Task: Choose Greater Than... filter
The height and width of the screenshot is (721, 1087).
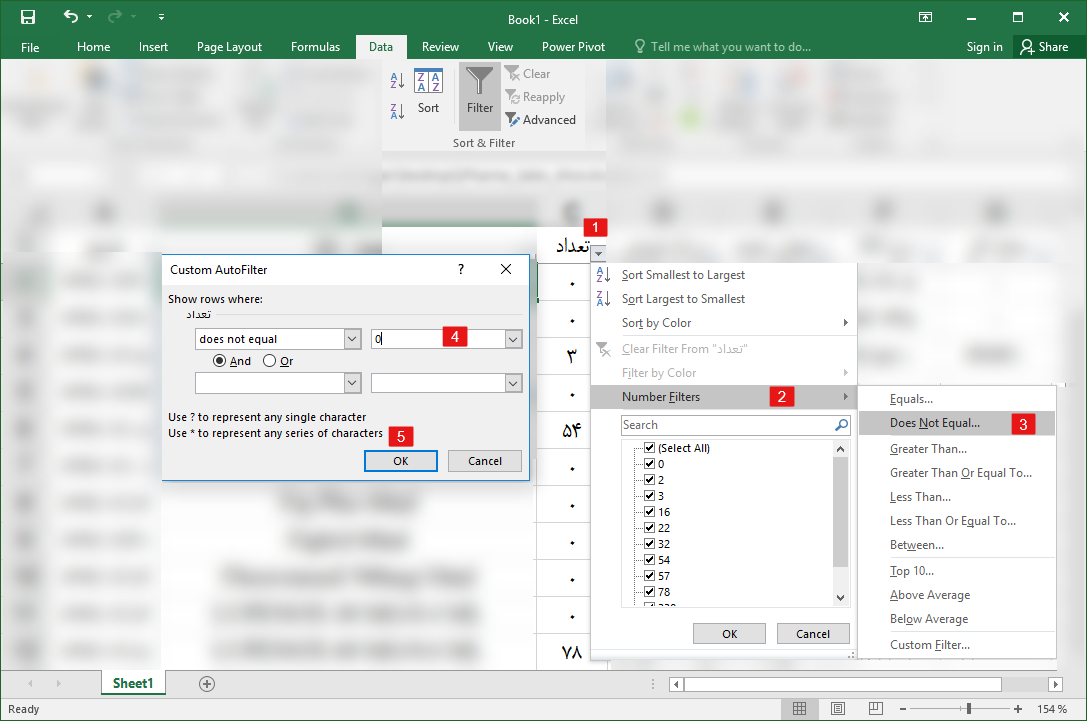Action: [x=928, y=449]
